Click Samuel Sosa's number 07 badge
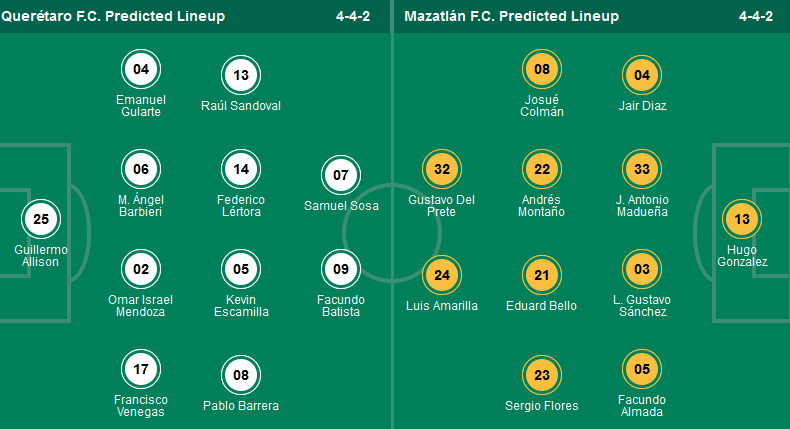This screenshot has height=429, width=790. [x=341, y=175]
